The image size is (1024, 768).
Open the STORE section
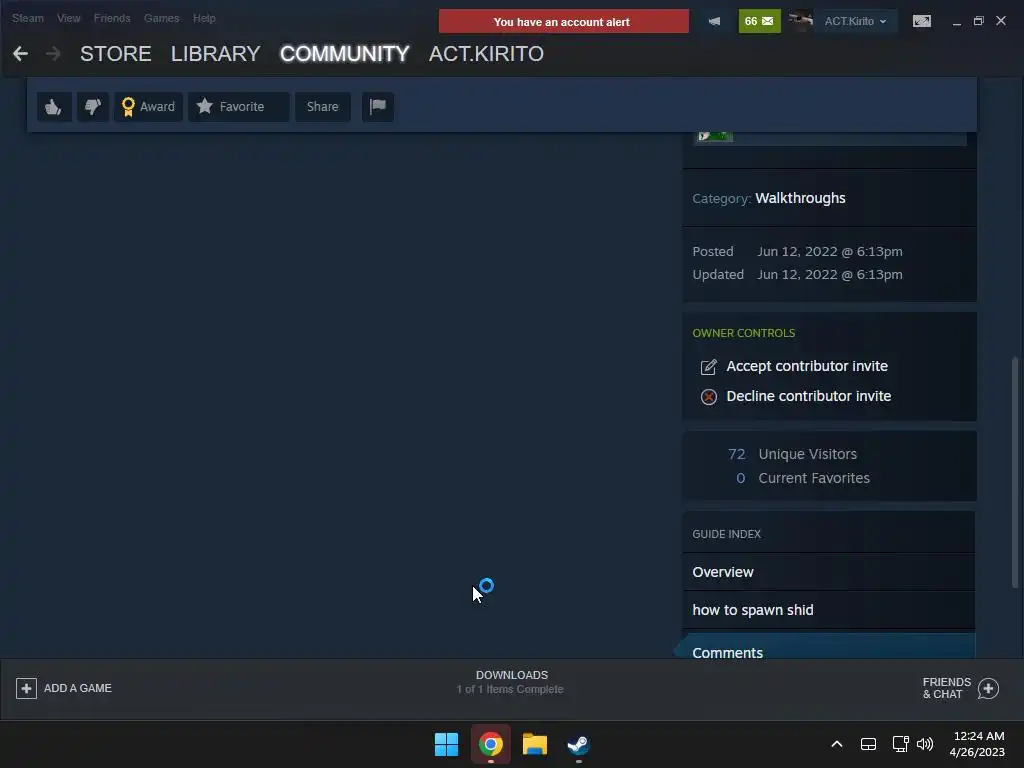[x=116, y=54]
